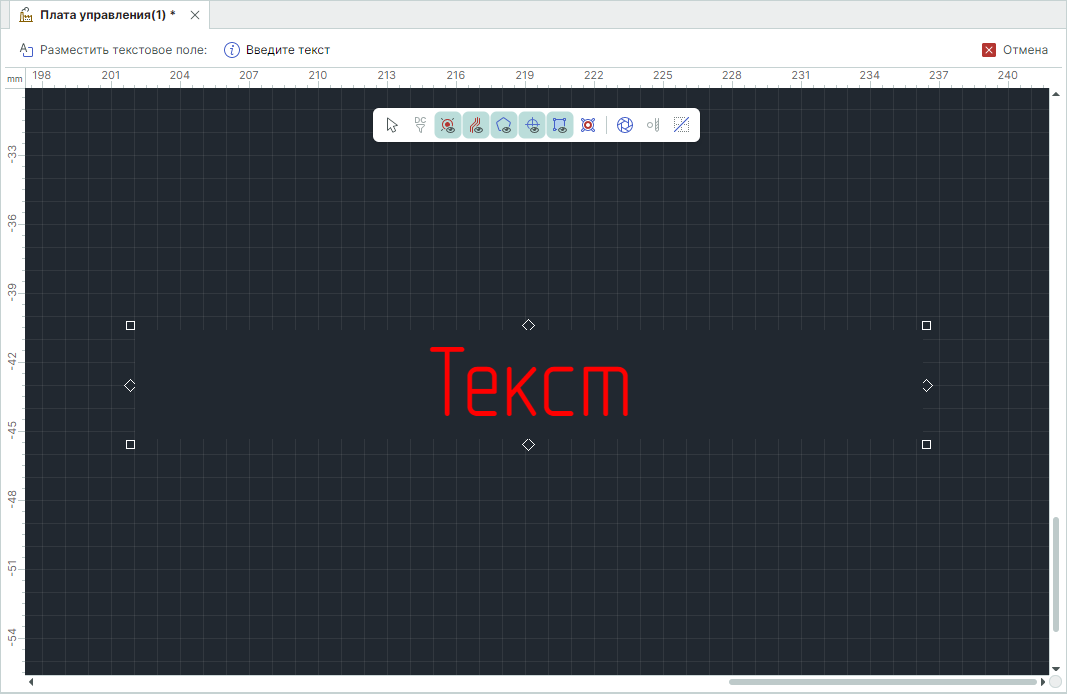This screenshot has width=1067, height=694.
Task: Switch to Плата управления(1) tab
Action: (x=107, y=15)
